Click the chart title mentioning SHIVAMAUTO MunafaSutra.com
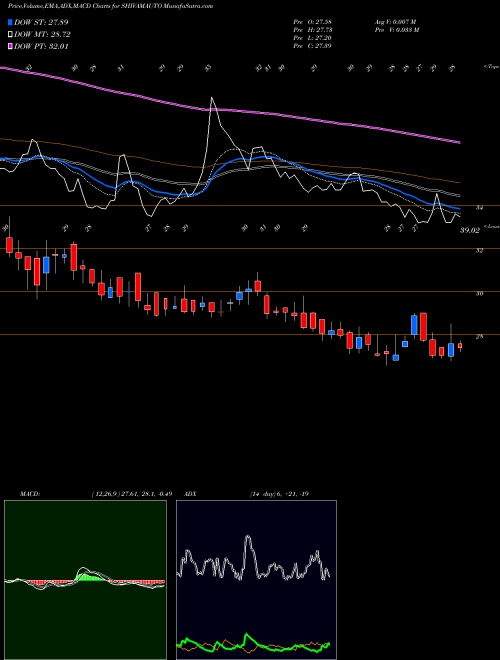Screen dimensions: 500x660 point(110,6)
